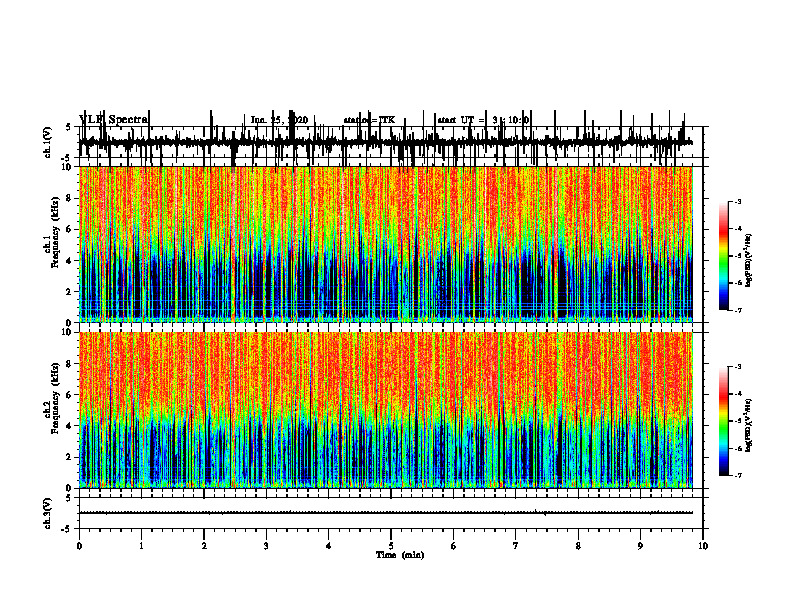Click the ch.1 spectrogram color bar
Screen dimensions: 792x612
pyautogui.click(x=724, y=256)
